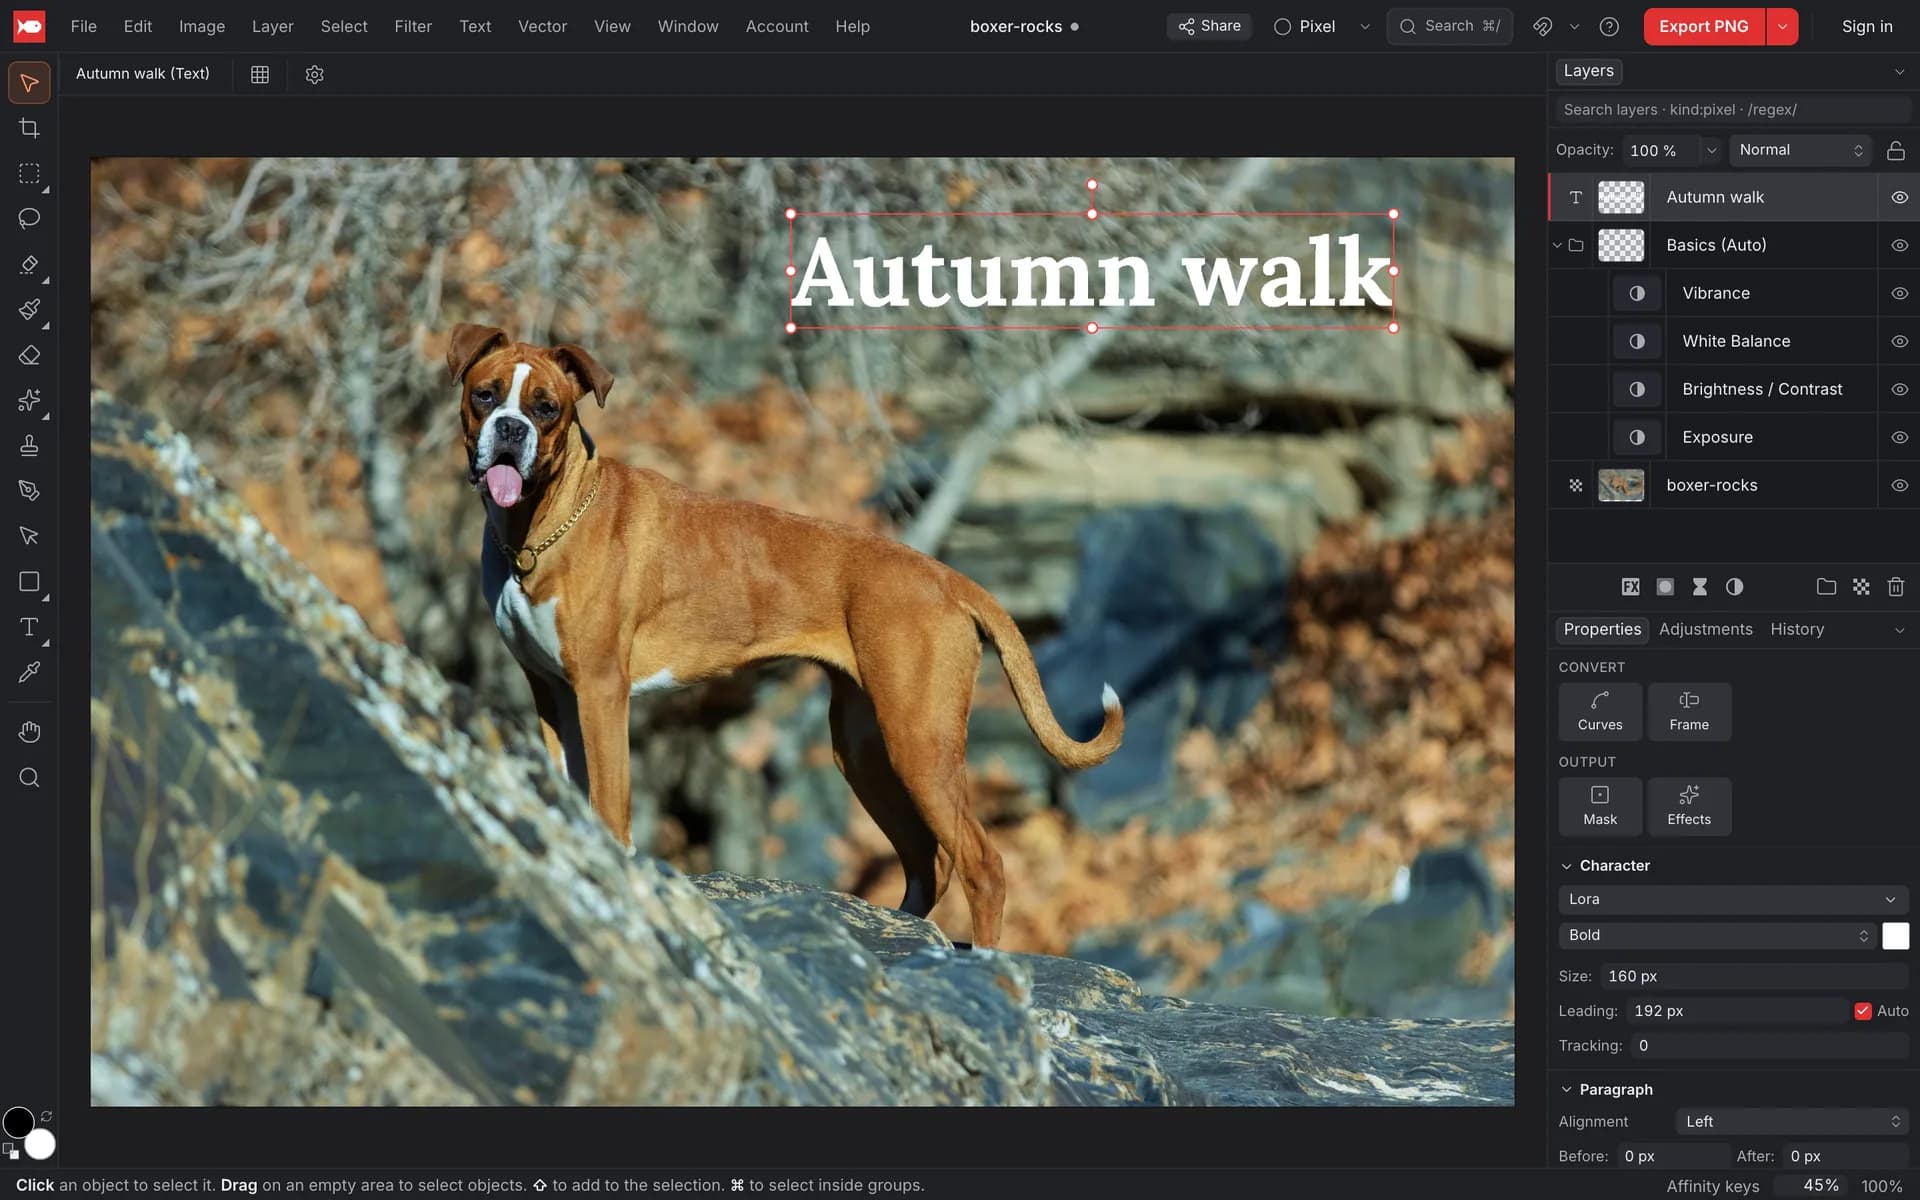Open the Filter menu
Screen dimensions: 1920x1200
click(413, 26)
